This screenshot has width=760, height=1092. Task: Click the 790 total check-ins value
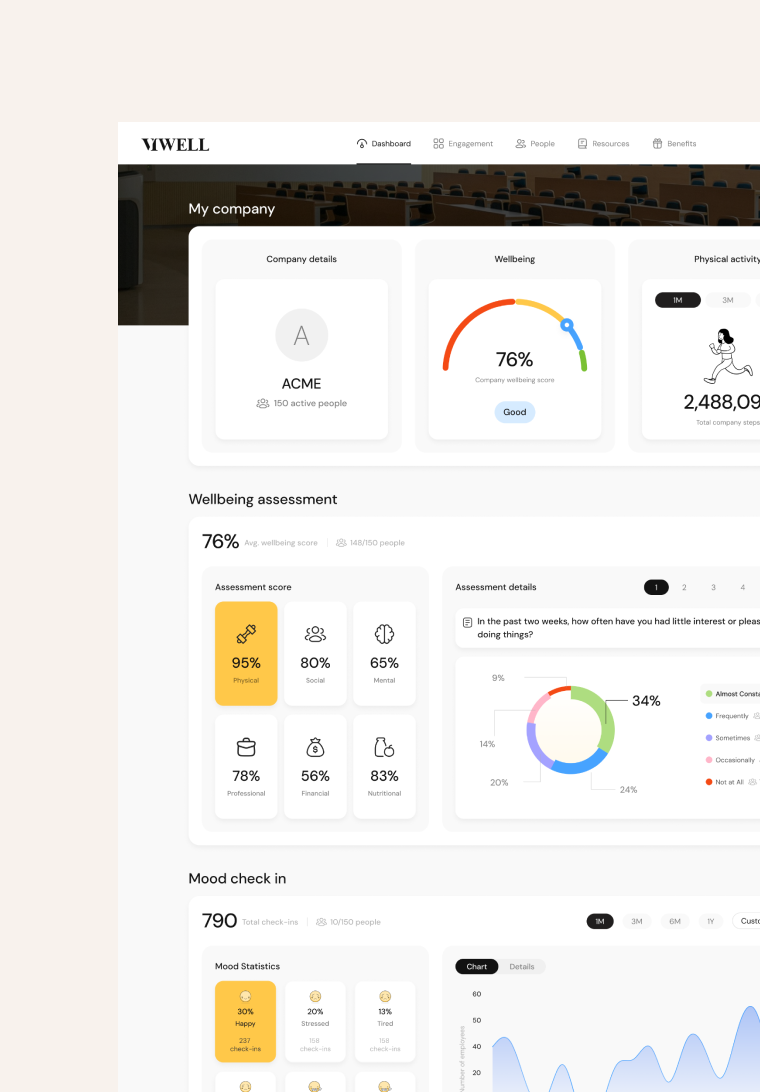tap(219, 921)
